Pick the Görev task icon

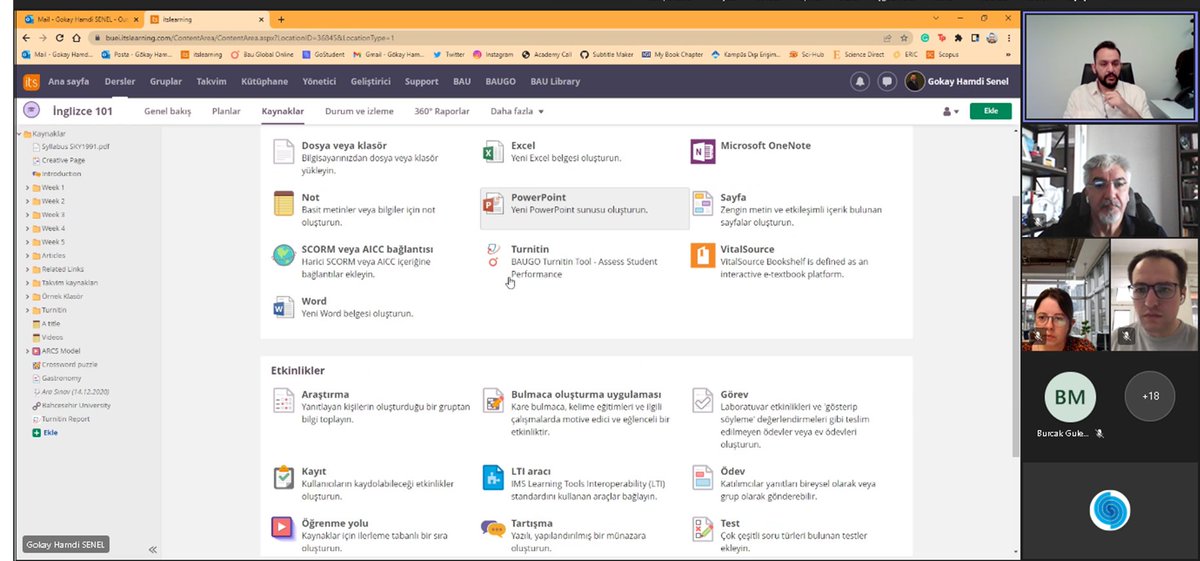pyautogui.click(x=702, y=401)
